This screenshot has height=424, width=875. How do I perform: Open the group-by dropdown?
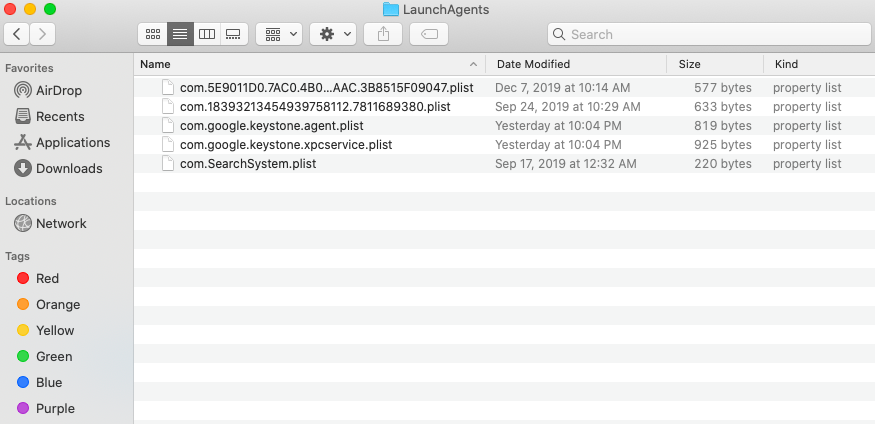click(279, 34)
